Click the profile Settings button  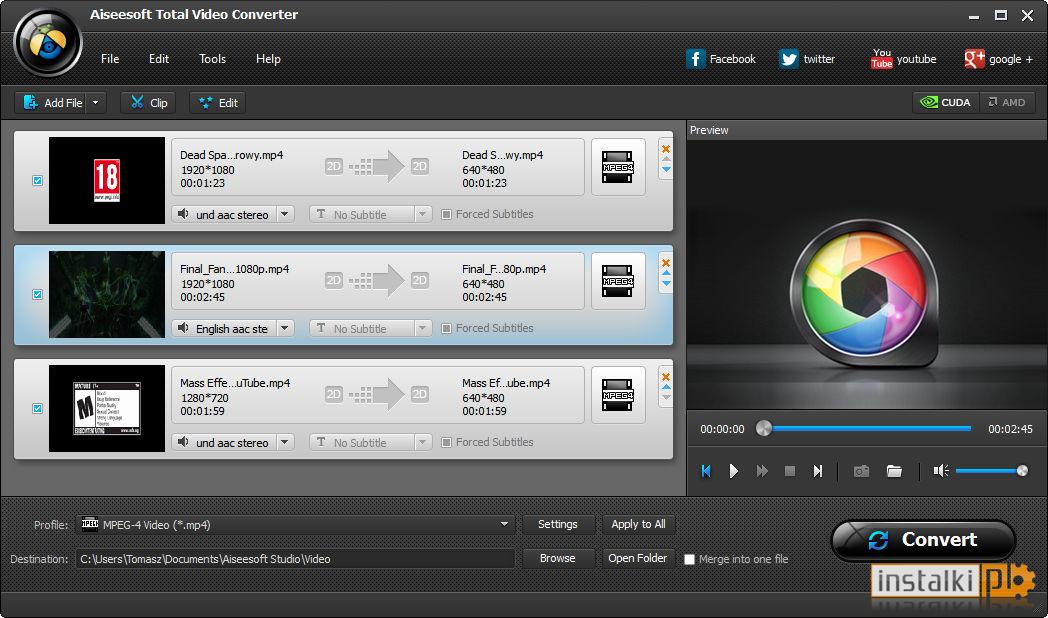click(558, 524)
